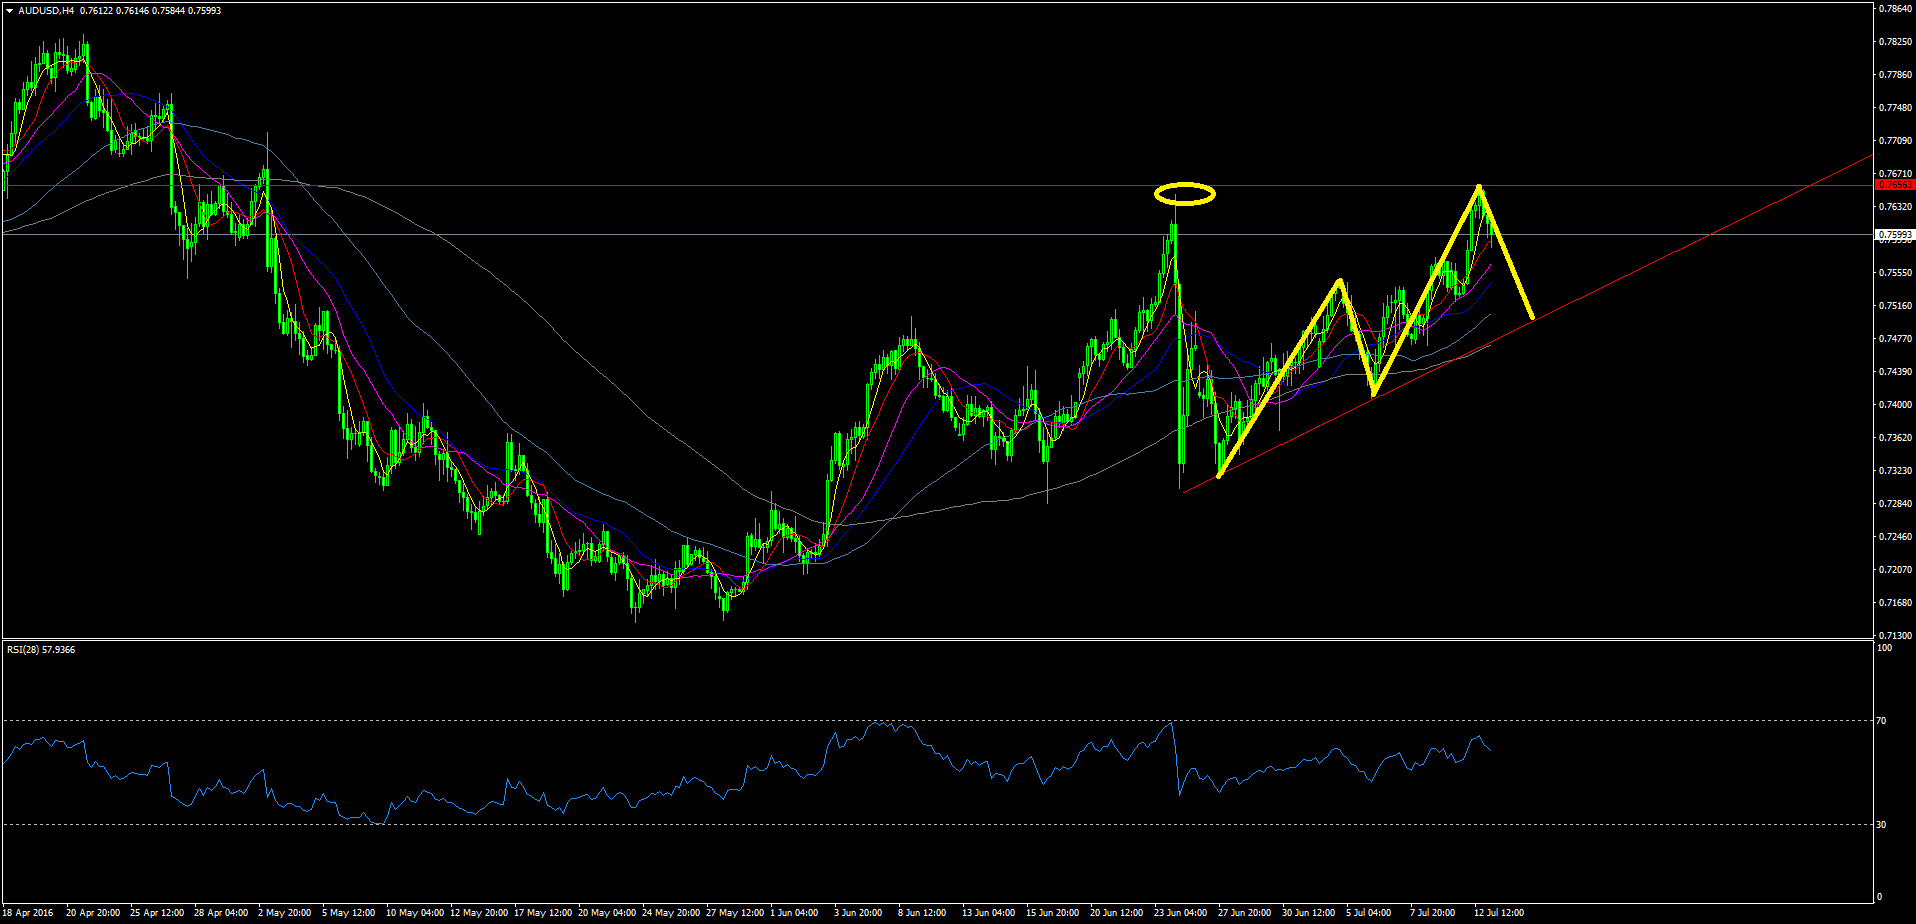Click the 12 May 20:00 date label
Screen dimensions: 1916x924
[x=479, y=913]
